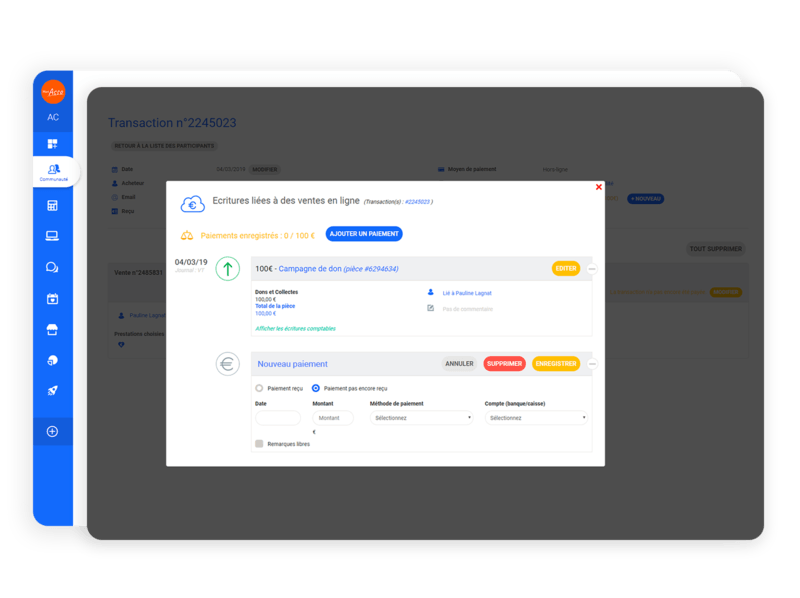This screenshot has height=598, width=800.
Task: Open the Compte (banque/caisse) dropdown
Action: (536, 418)
